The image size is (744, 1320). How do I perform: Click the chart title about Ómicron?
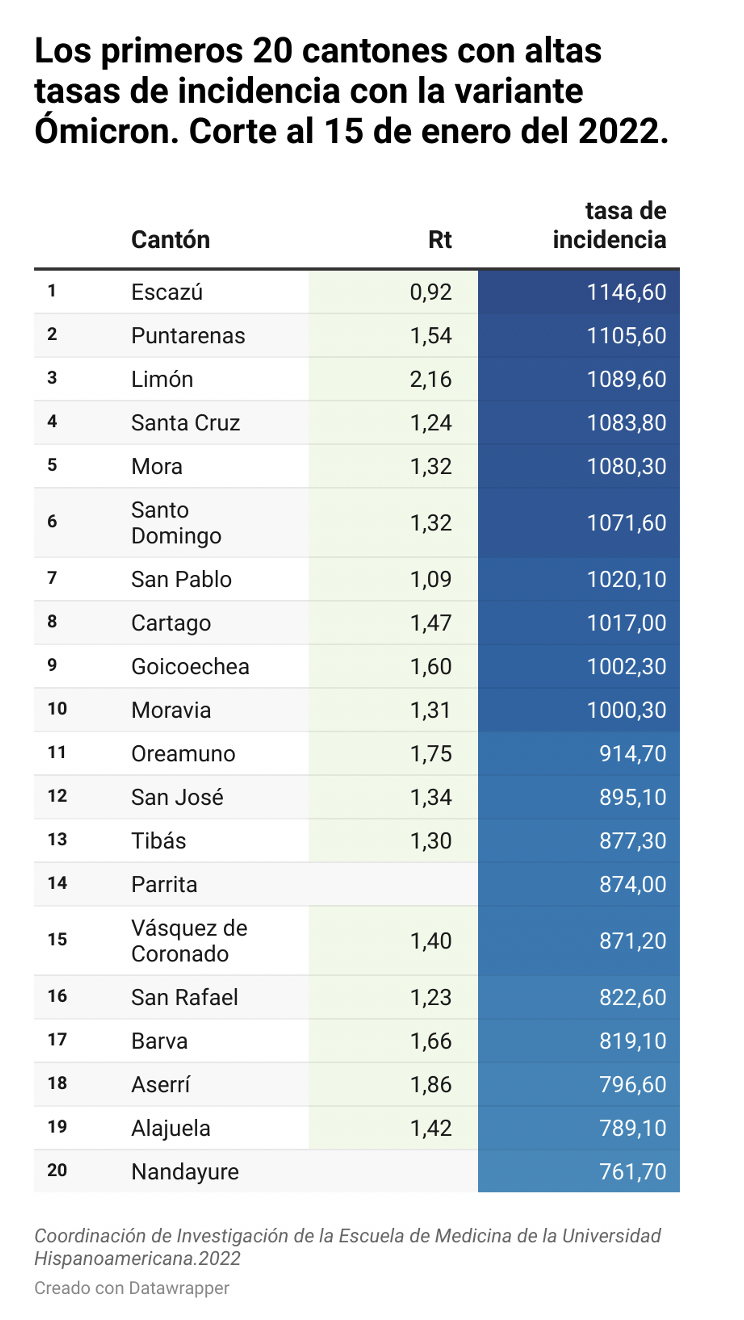[x=351, y=90]
